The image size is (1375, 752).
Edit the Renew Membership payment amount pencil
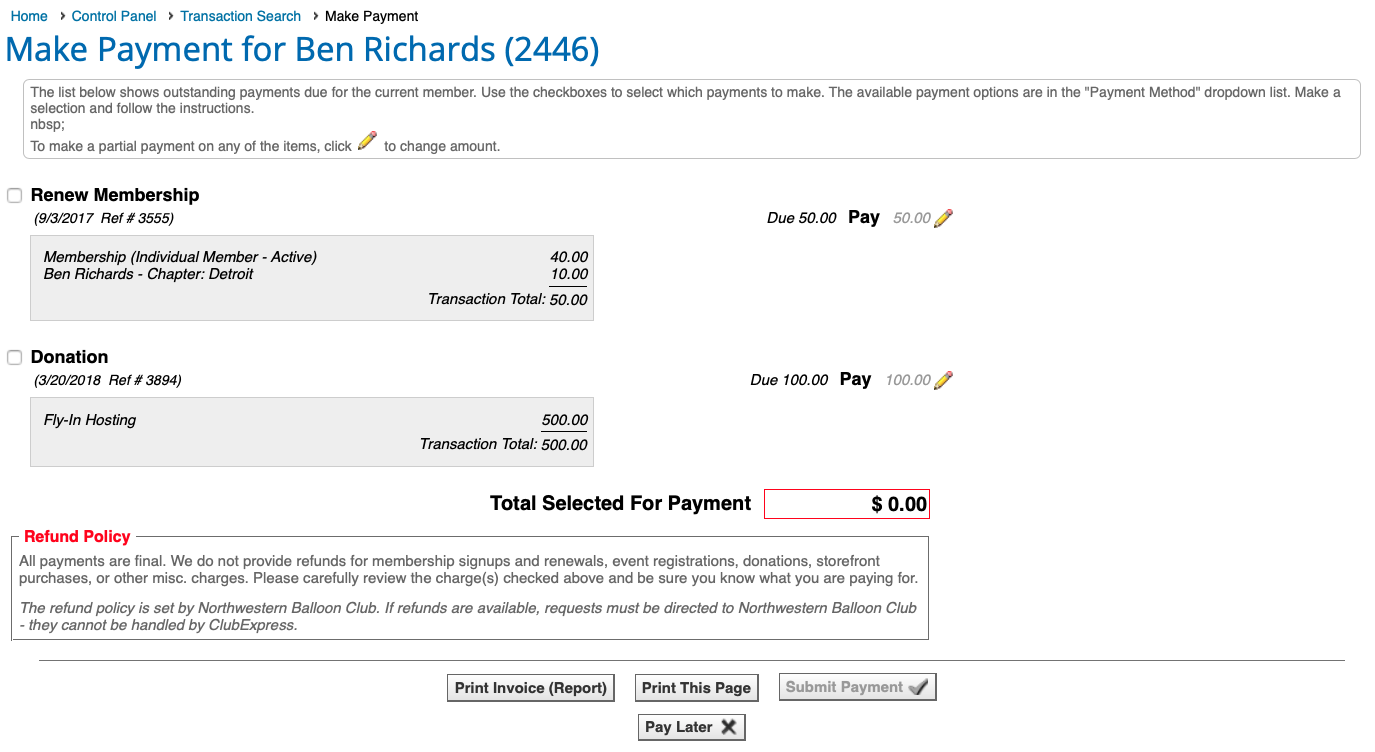tap(944, 217)
